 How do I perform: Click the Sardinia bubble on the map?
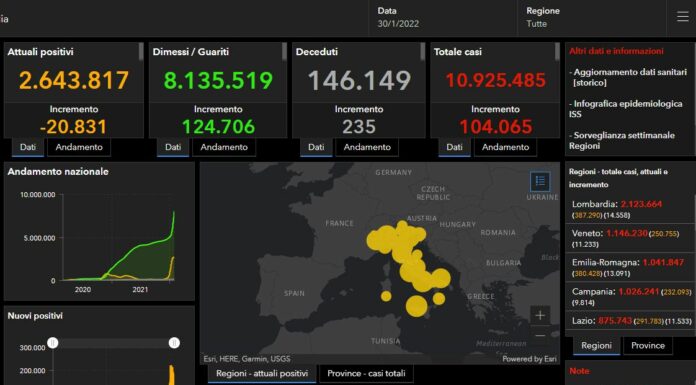[386, 296]
